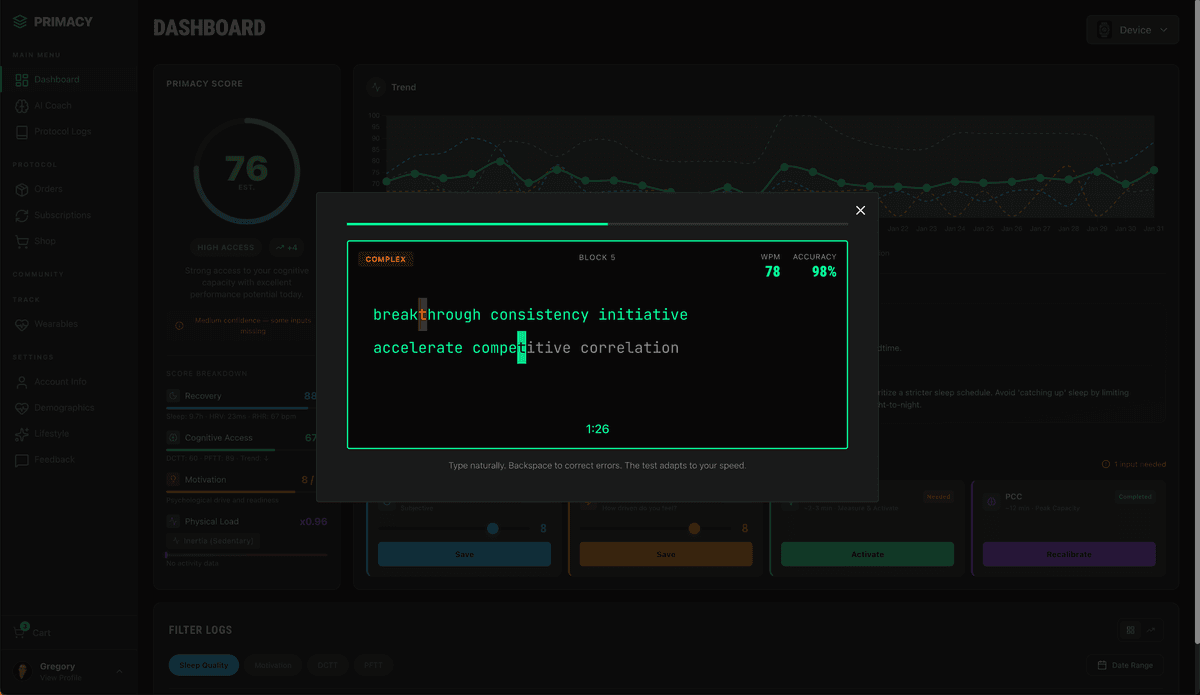Click the HIGH ACCESS badge
1200x695 pixels.
tap(226, 247)
